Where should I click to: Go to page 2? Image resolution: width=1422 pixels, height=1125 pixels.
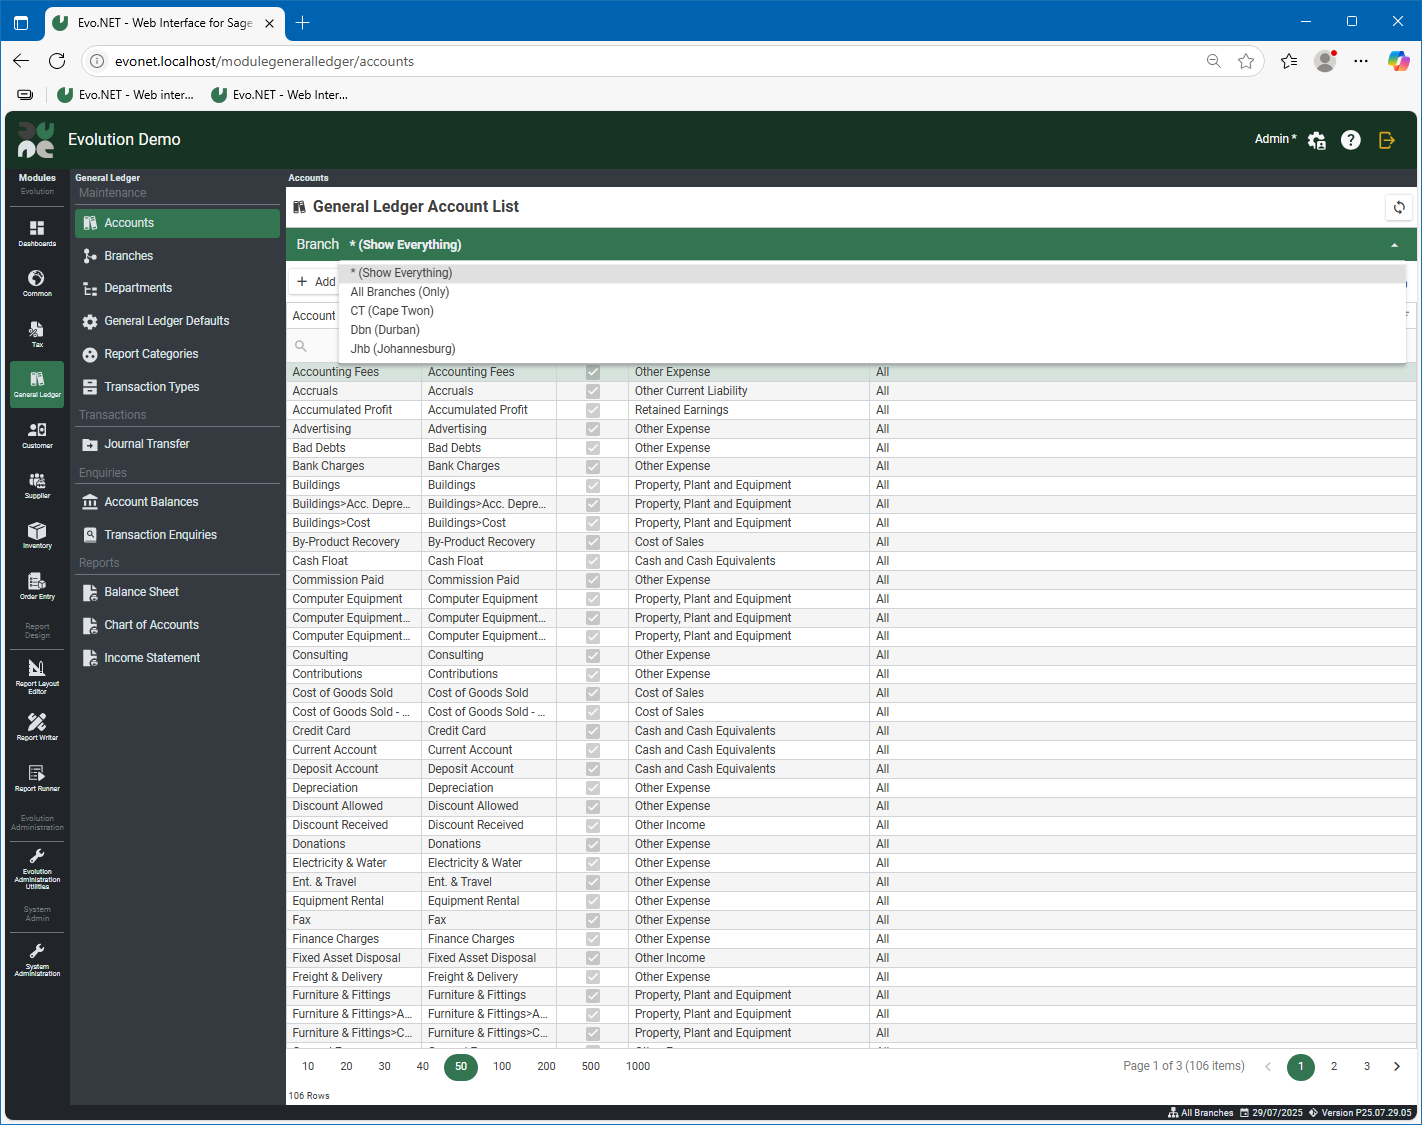[1334, 1067]
